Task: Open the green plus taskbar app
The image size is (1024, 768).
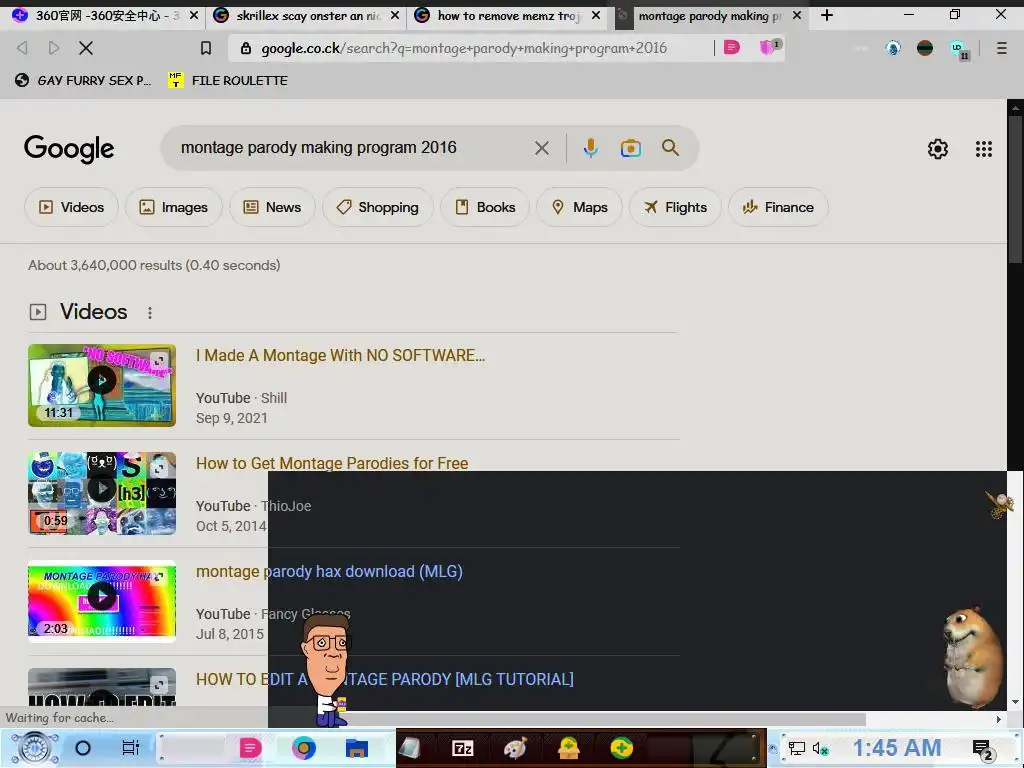Action: 622,748
